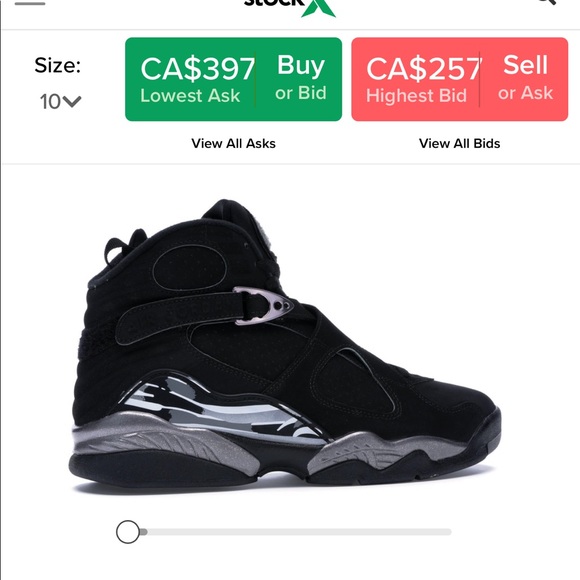Click the chevron next to size 10
Screen dimensions: 580x580
click(x=72, y=101)
